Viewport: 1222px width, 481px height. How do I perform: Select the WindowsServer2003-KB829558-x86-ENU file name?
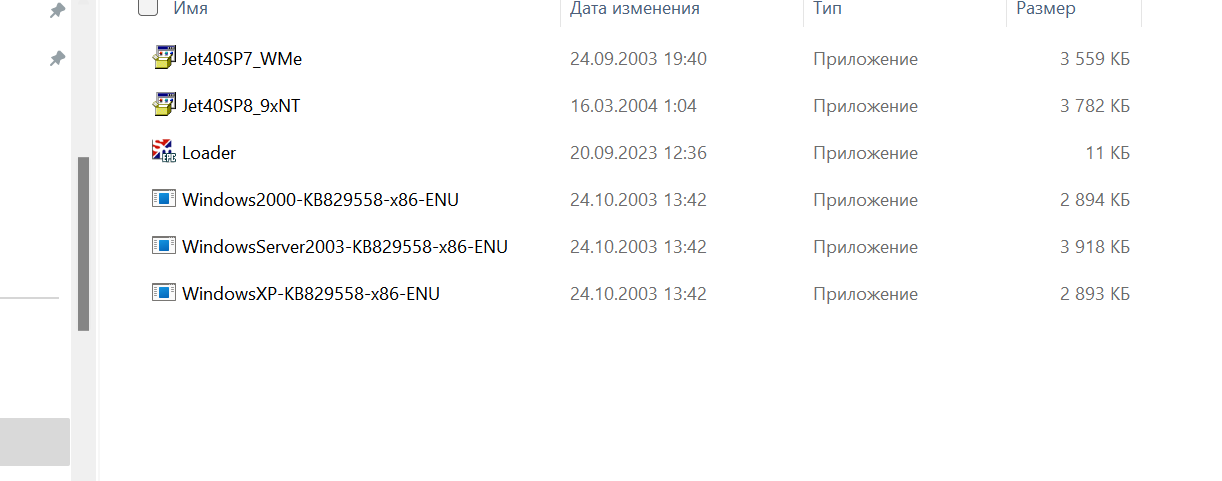point(345,247)
